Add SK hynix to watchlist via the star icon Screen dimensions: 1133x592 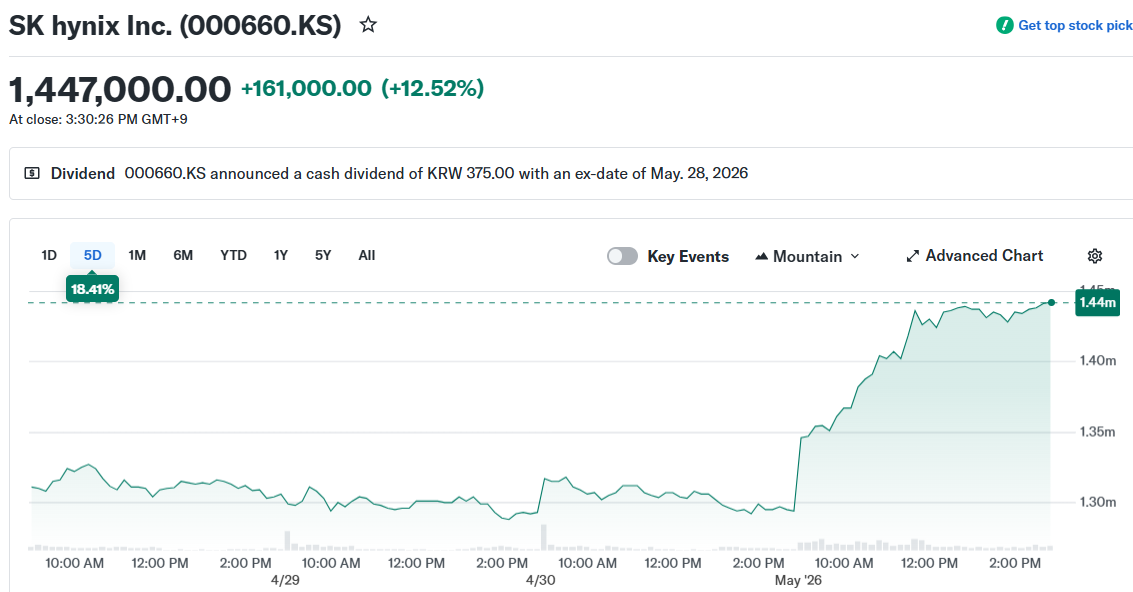369,25
